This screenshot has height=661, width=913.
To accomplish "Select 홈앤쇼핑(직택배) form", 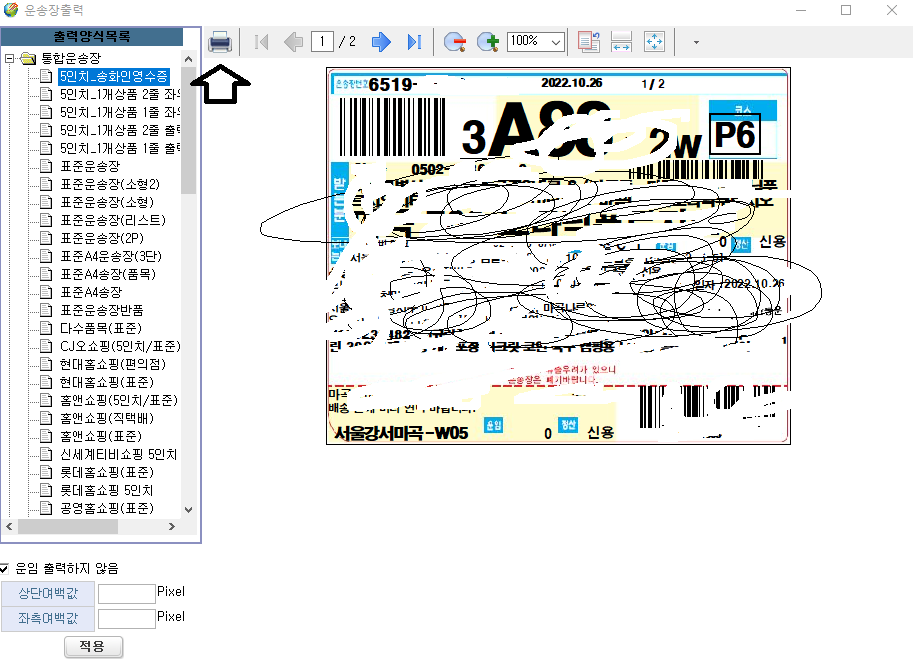I will (107, 418).
